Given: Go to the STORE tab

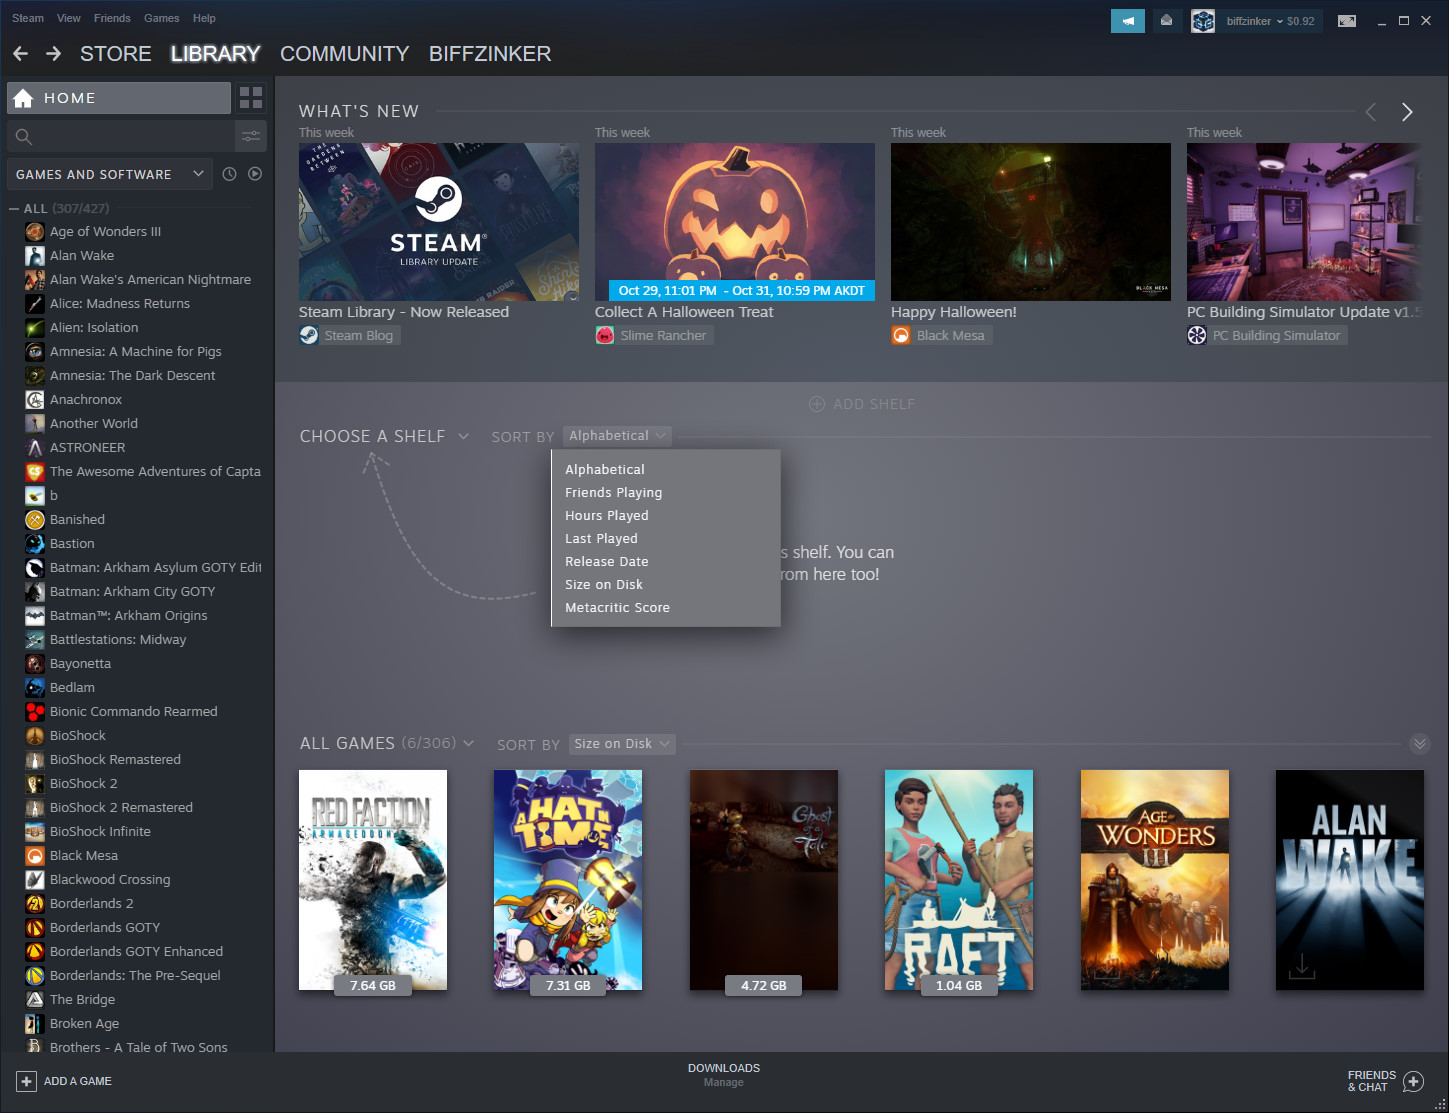Looking at the screenshot, I should tap(116, 54).
